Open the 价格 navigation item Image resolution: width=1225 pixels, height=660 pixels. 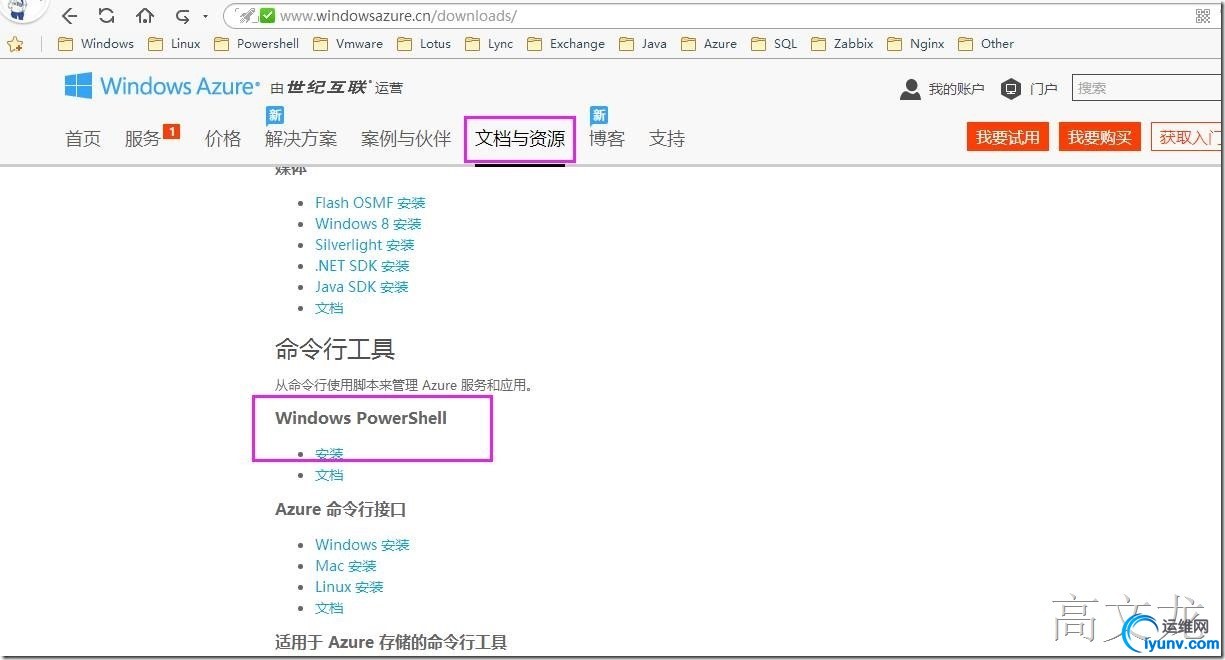click(x=223, y=139)
